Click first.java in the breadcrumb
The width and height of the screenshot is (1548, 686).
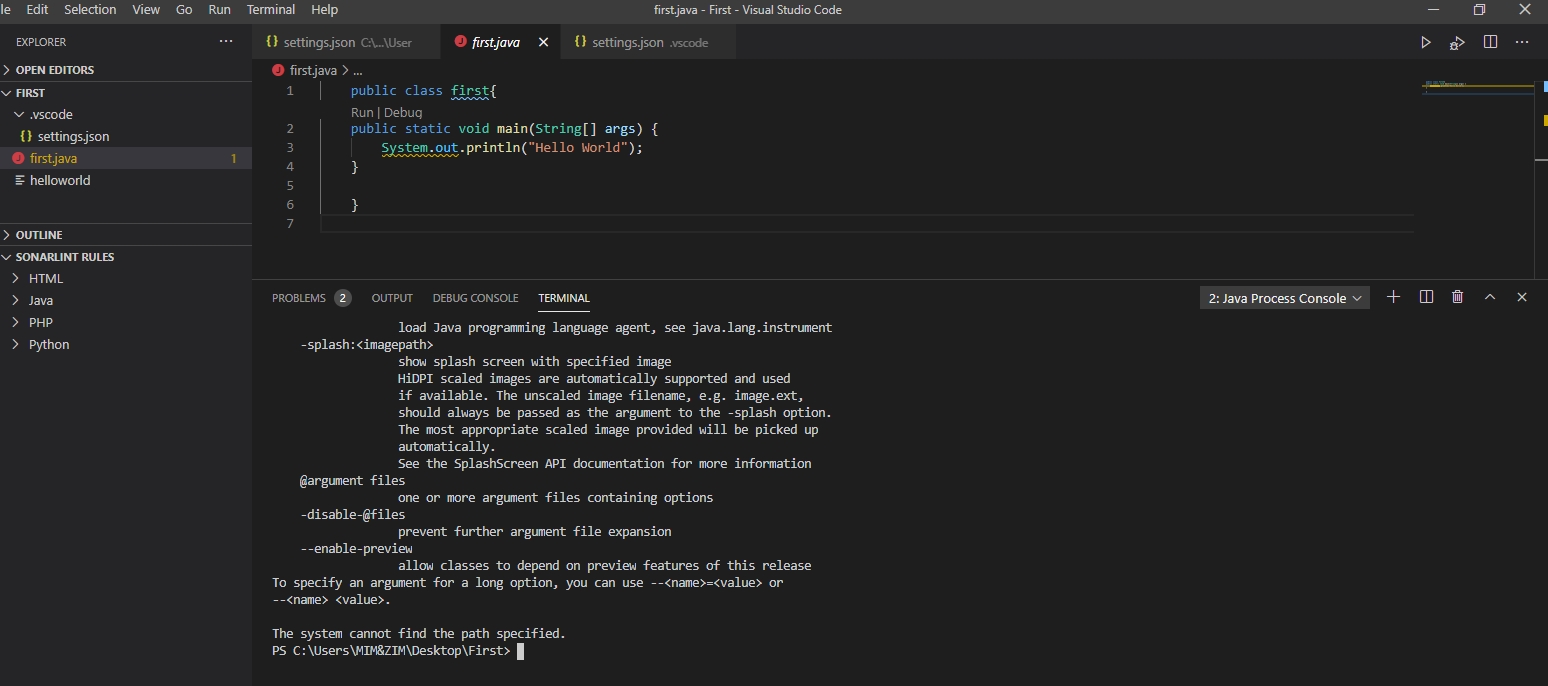[313, 71]
